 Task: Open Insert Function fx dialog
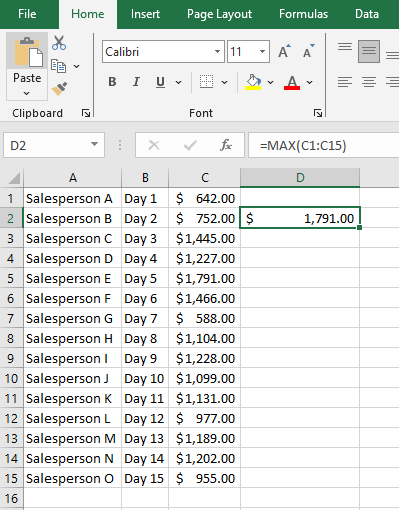pyautogui.click(x=226, y=145)
